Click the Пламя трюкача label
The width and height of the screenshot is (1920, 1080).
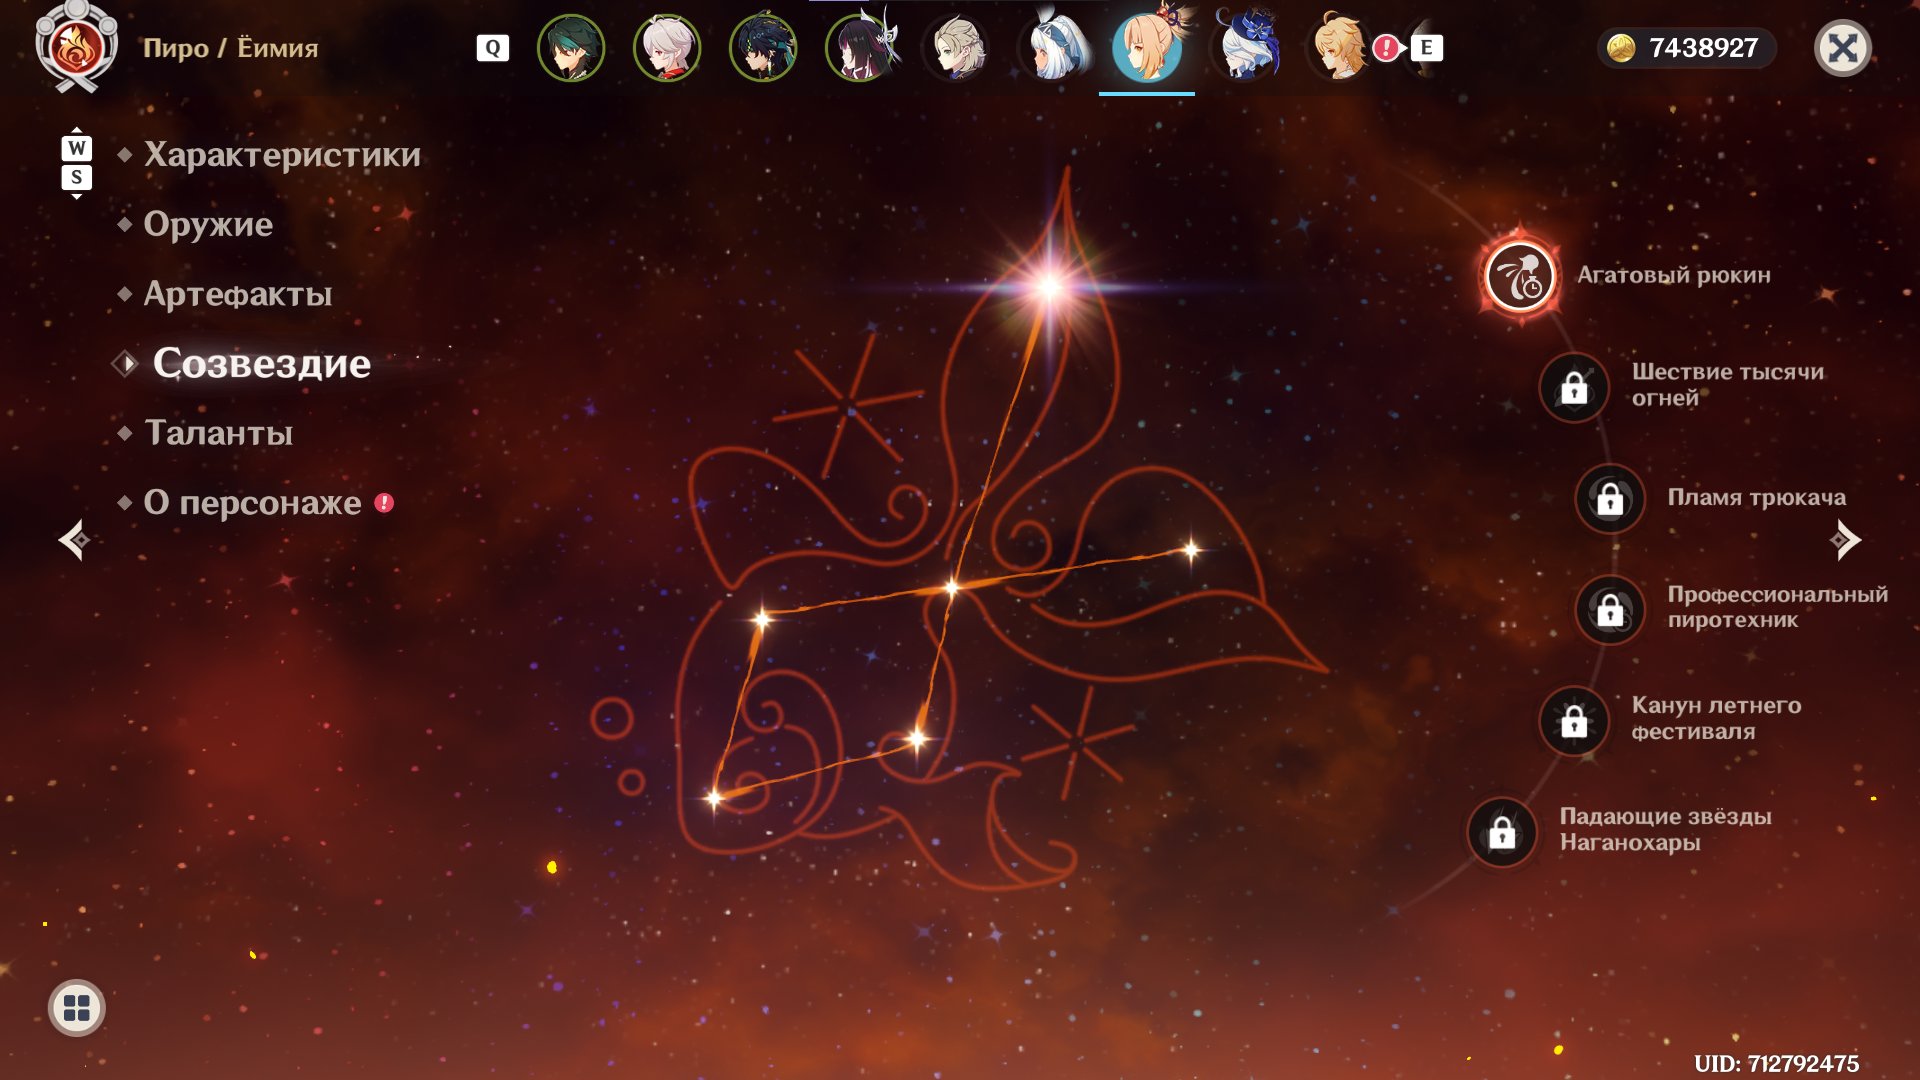pyautogui.click(x=1757, y=497)
